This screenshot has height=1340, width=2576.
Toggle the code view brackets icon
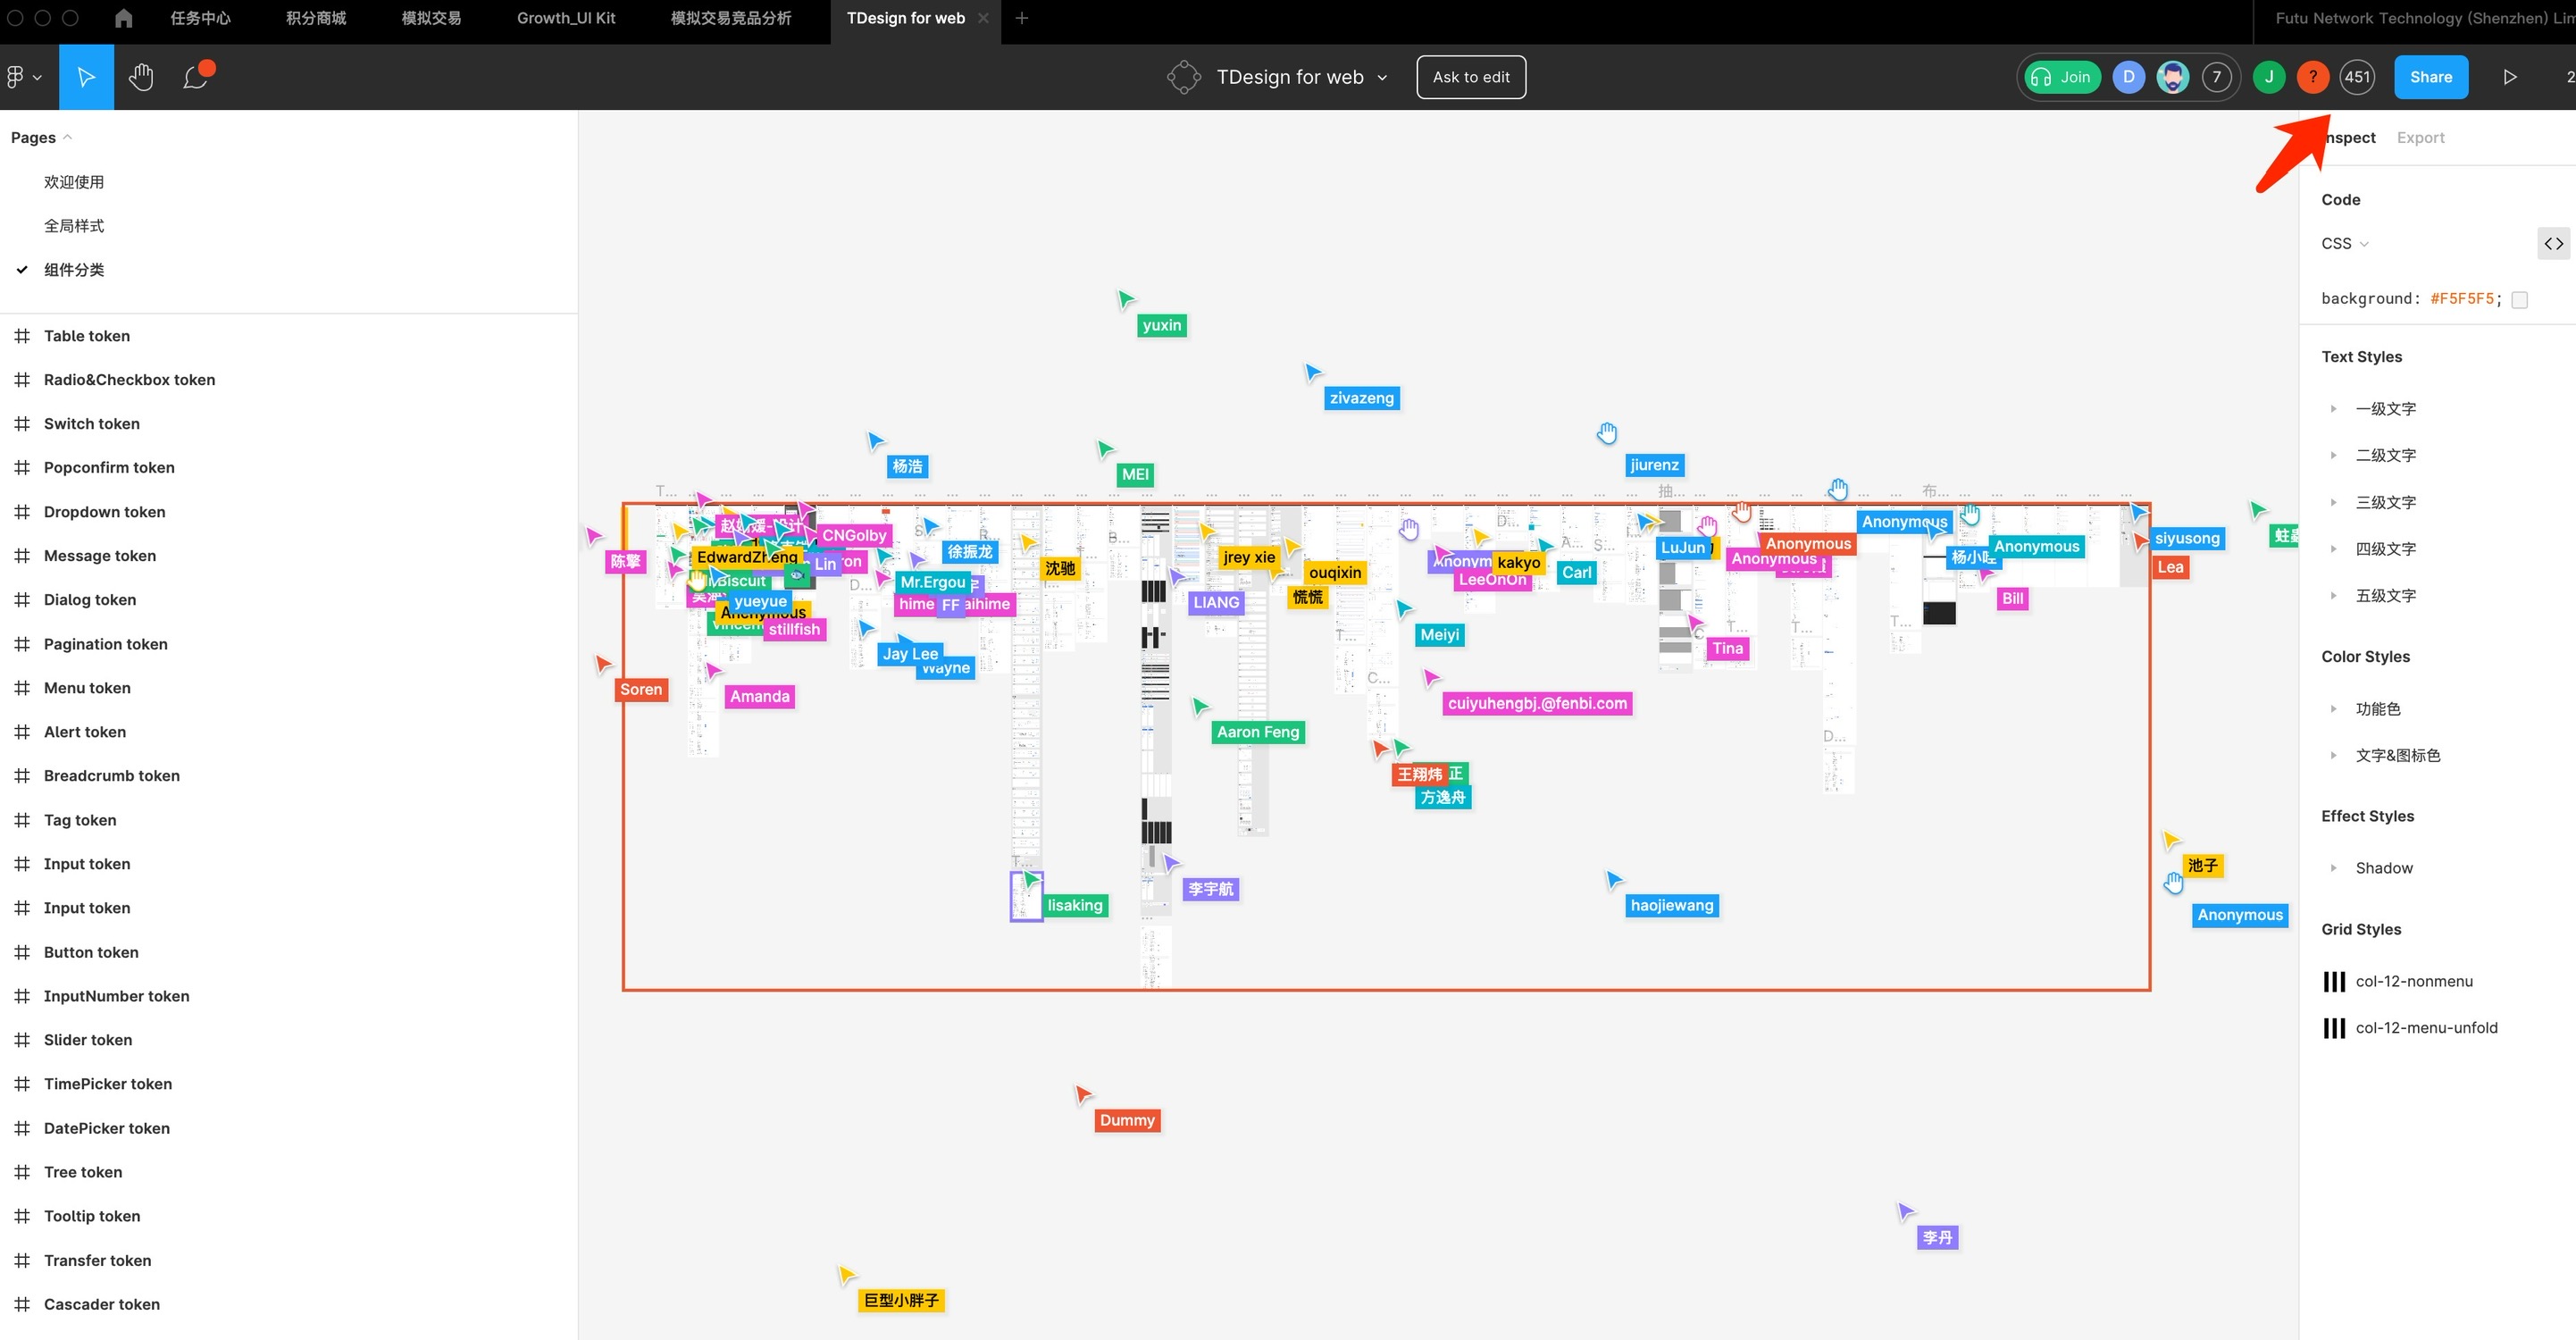tap(2553, 243)
